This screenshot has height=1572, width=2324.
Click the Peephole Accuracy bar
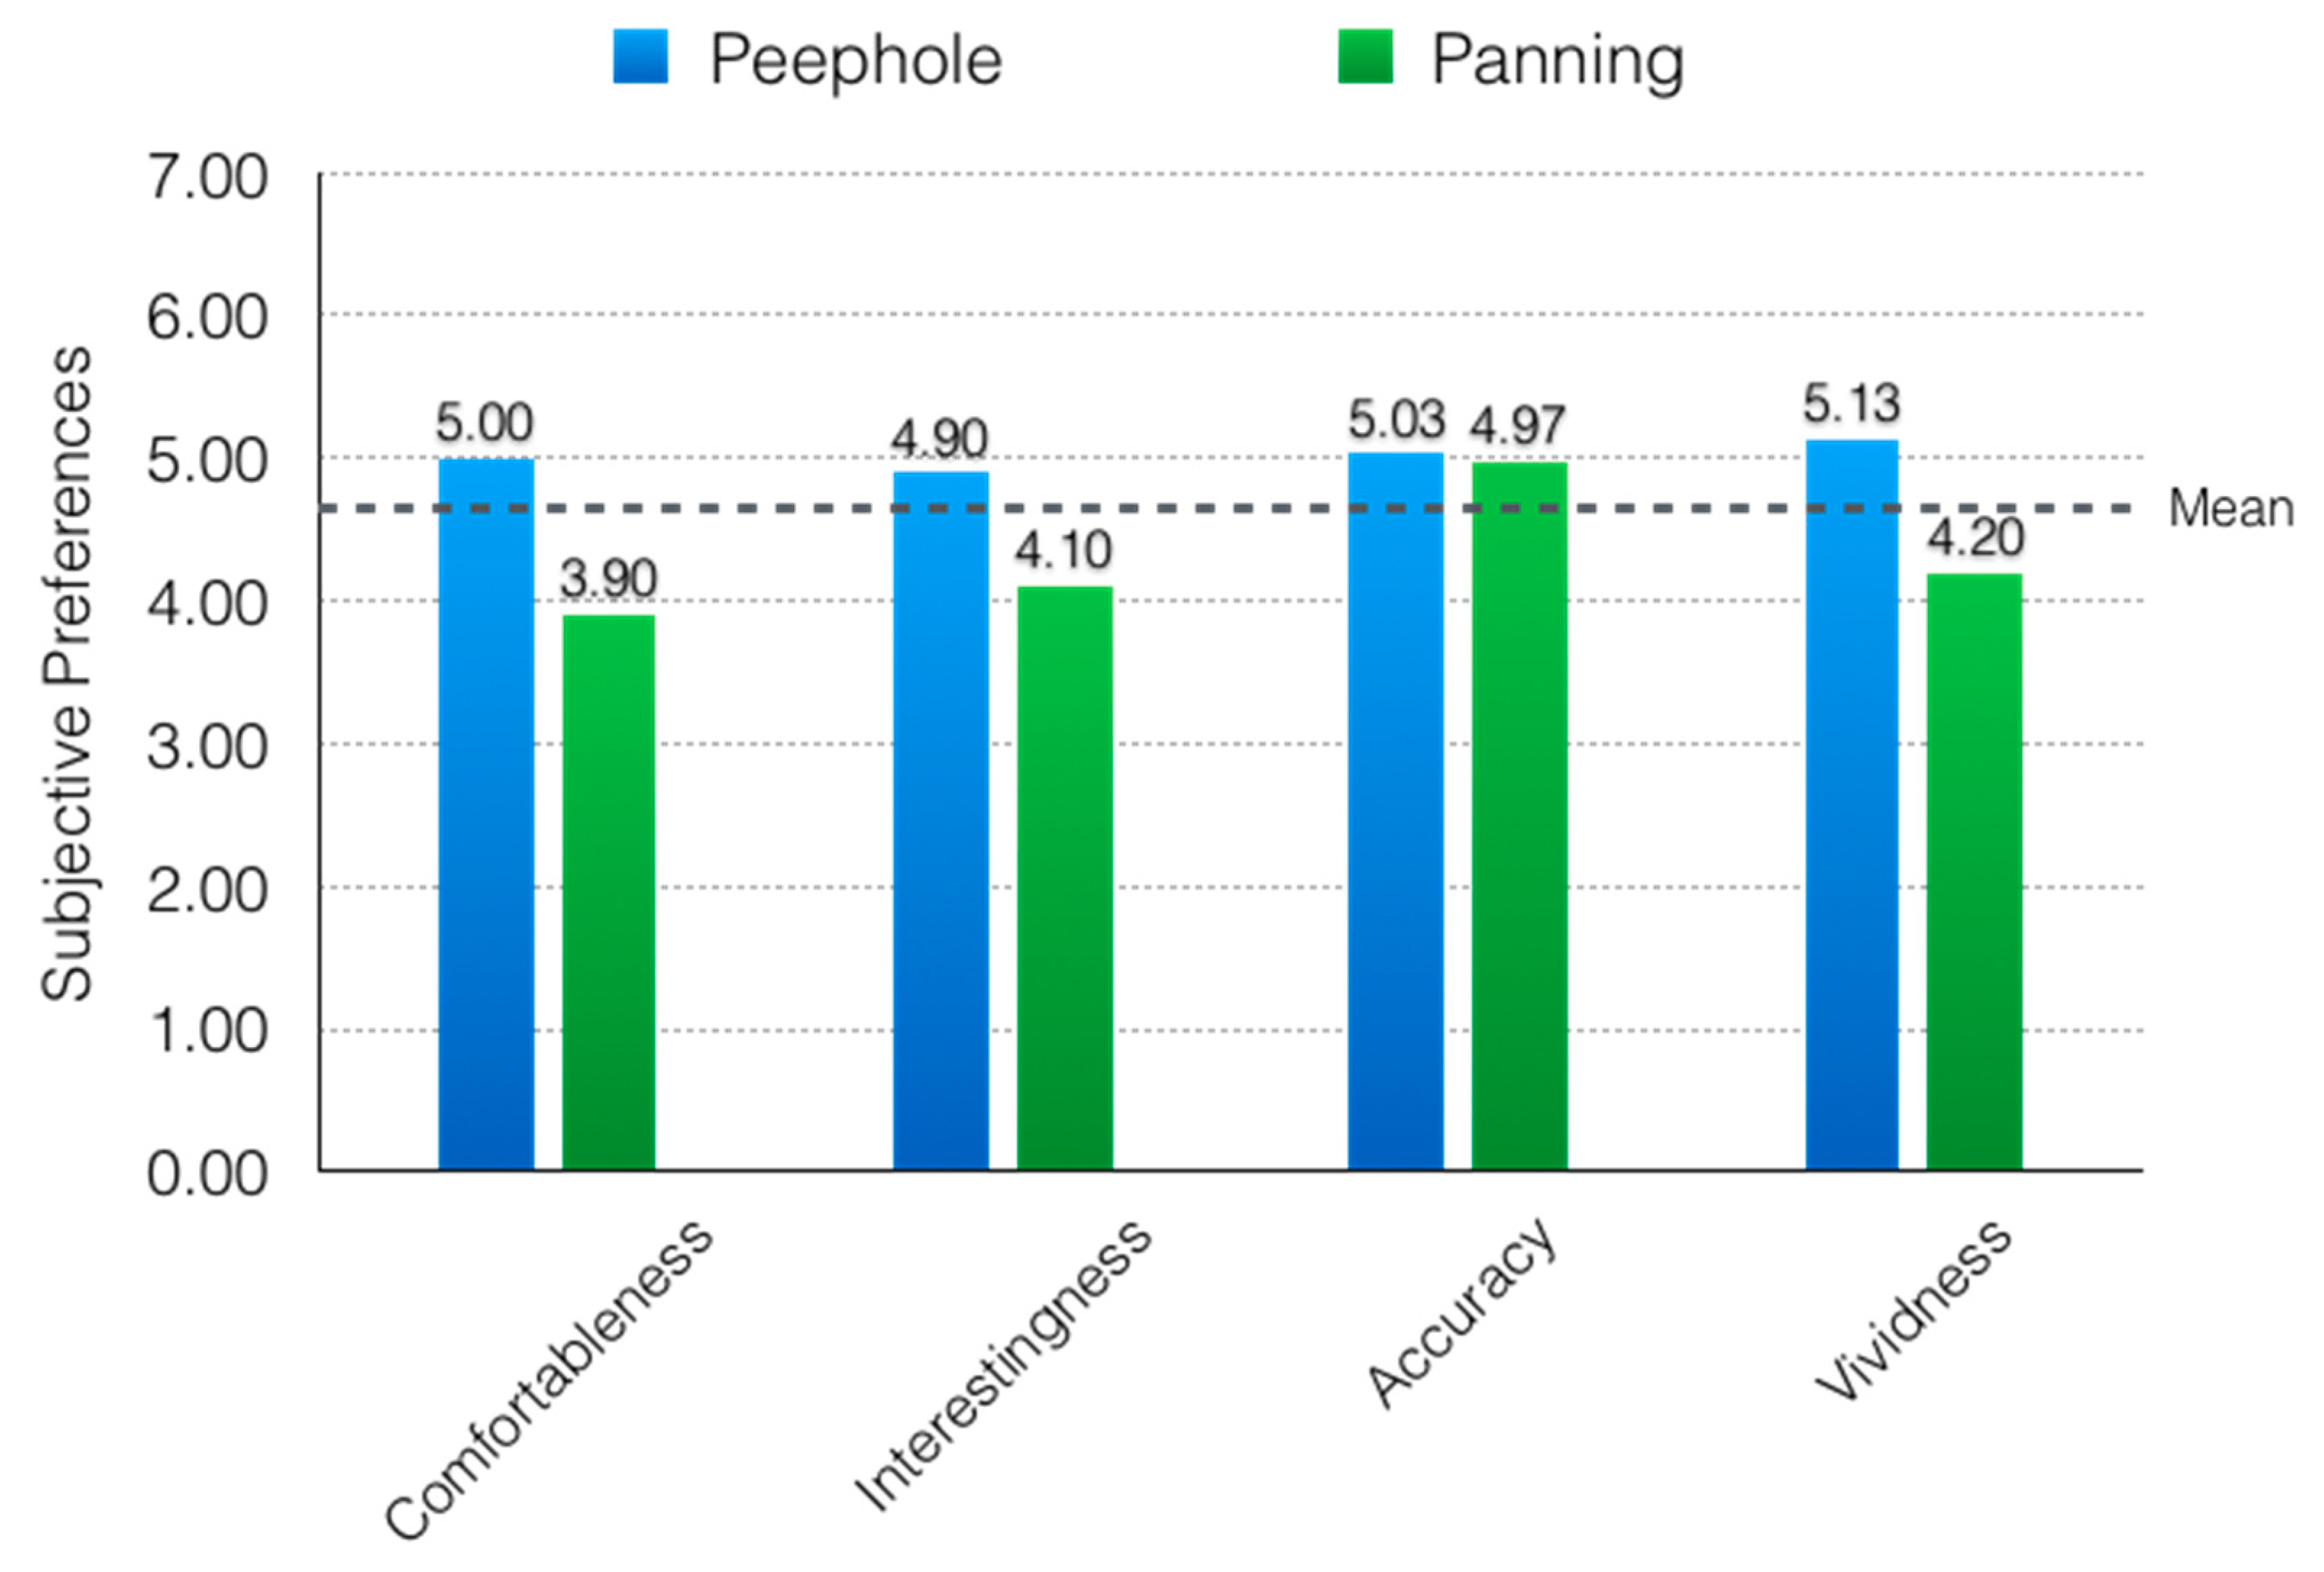(1395, 811)
